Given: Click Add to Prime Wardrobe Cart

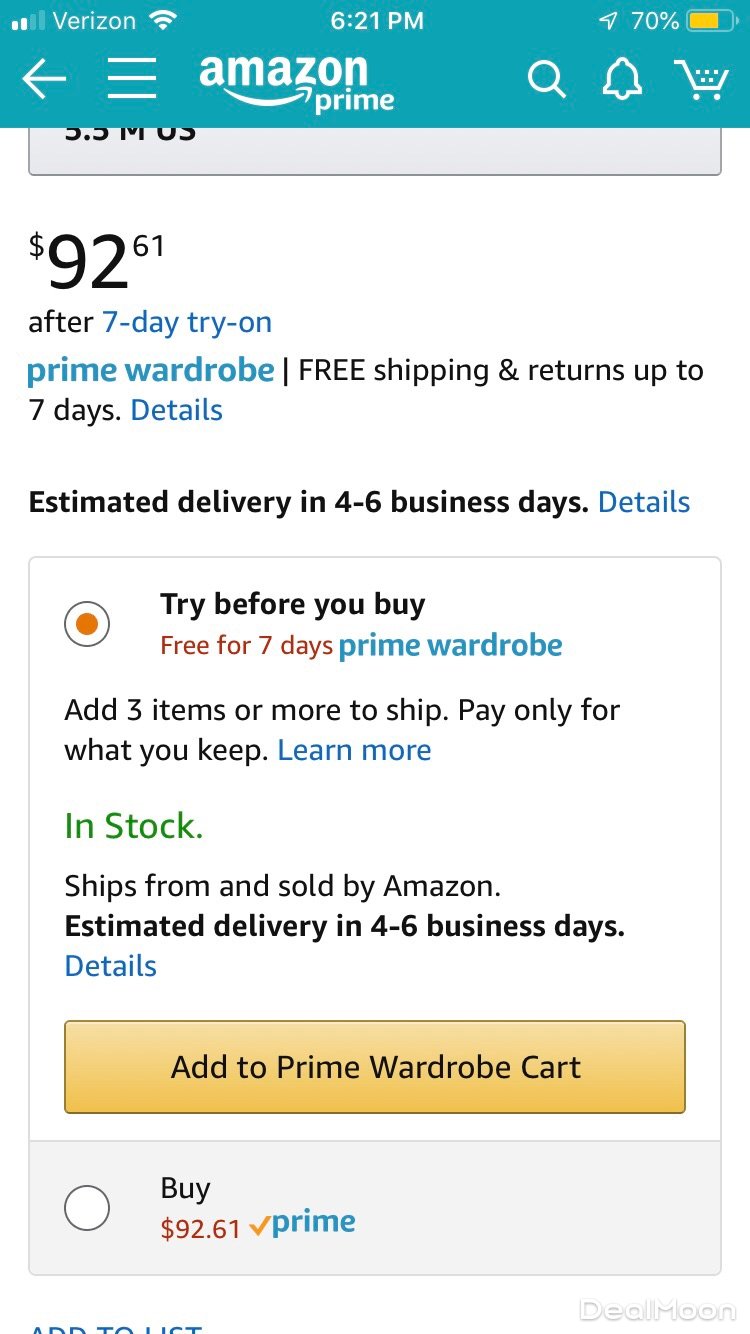Looking at the screenshot, I should (375, 1067).
